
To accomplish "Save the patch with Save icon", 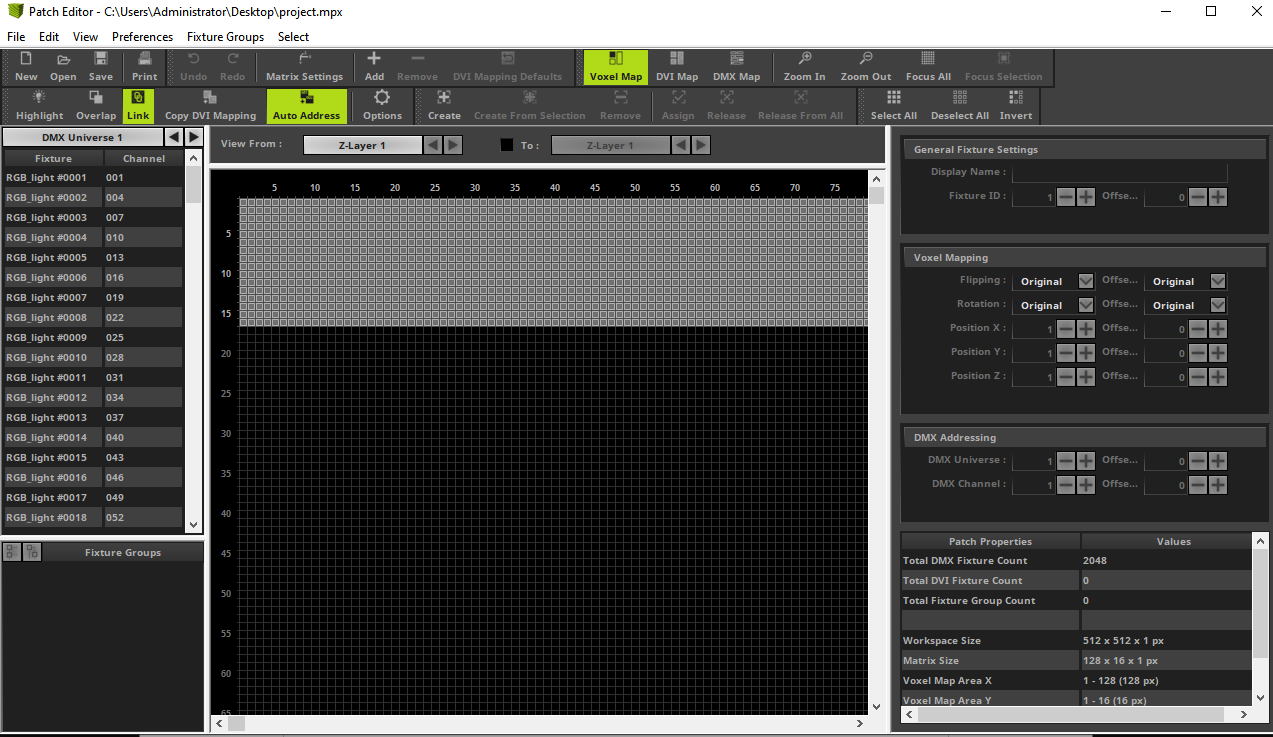I will (101, 67).
